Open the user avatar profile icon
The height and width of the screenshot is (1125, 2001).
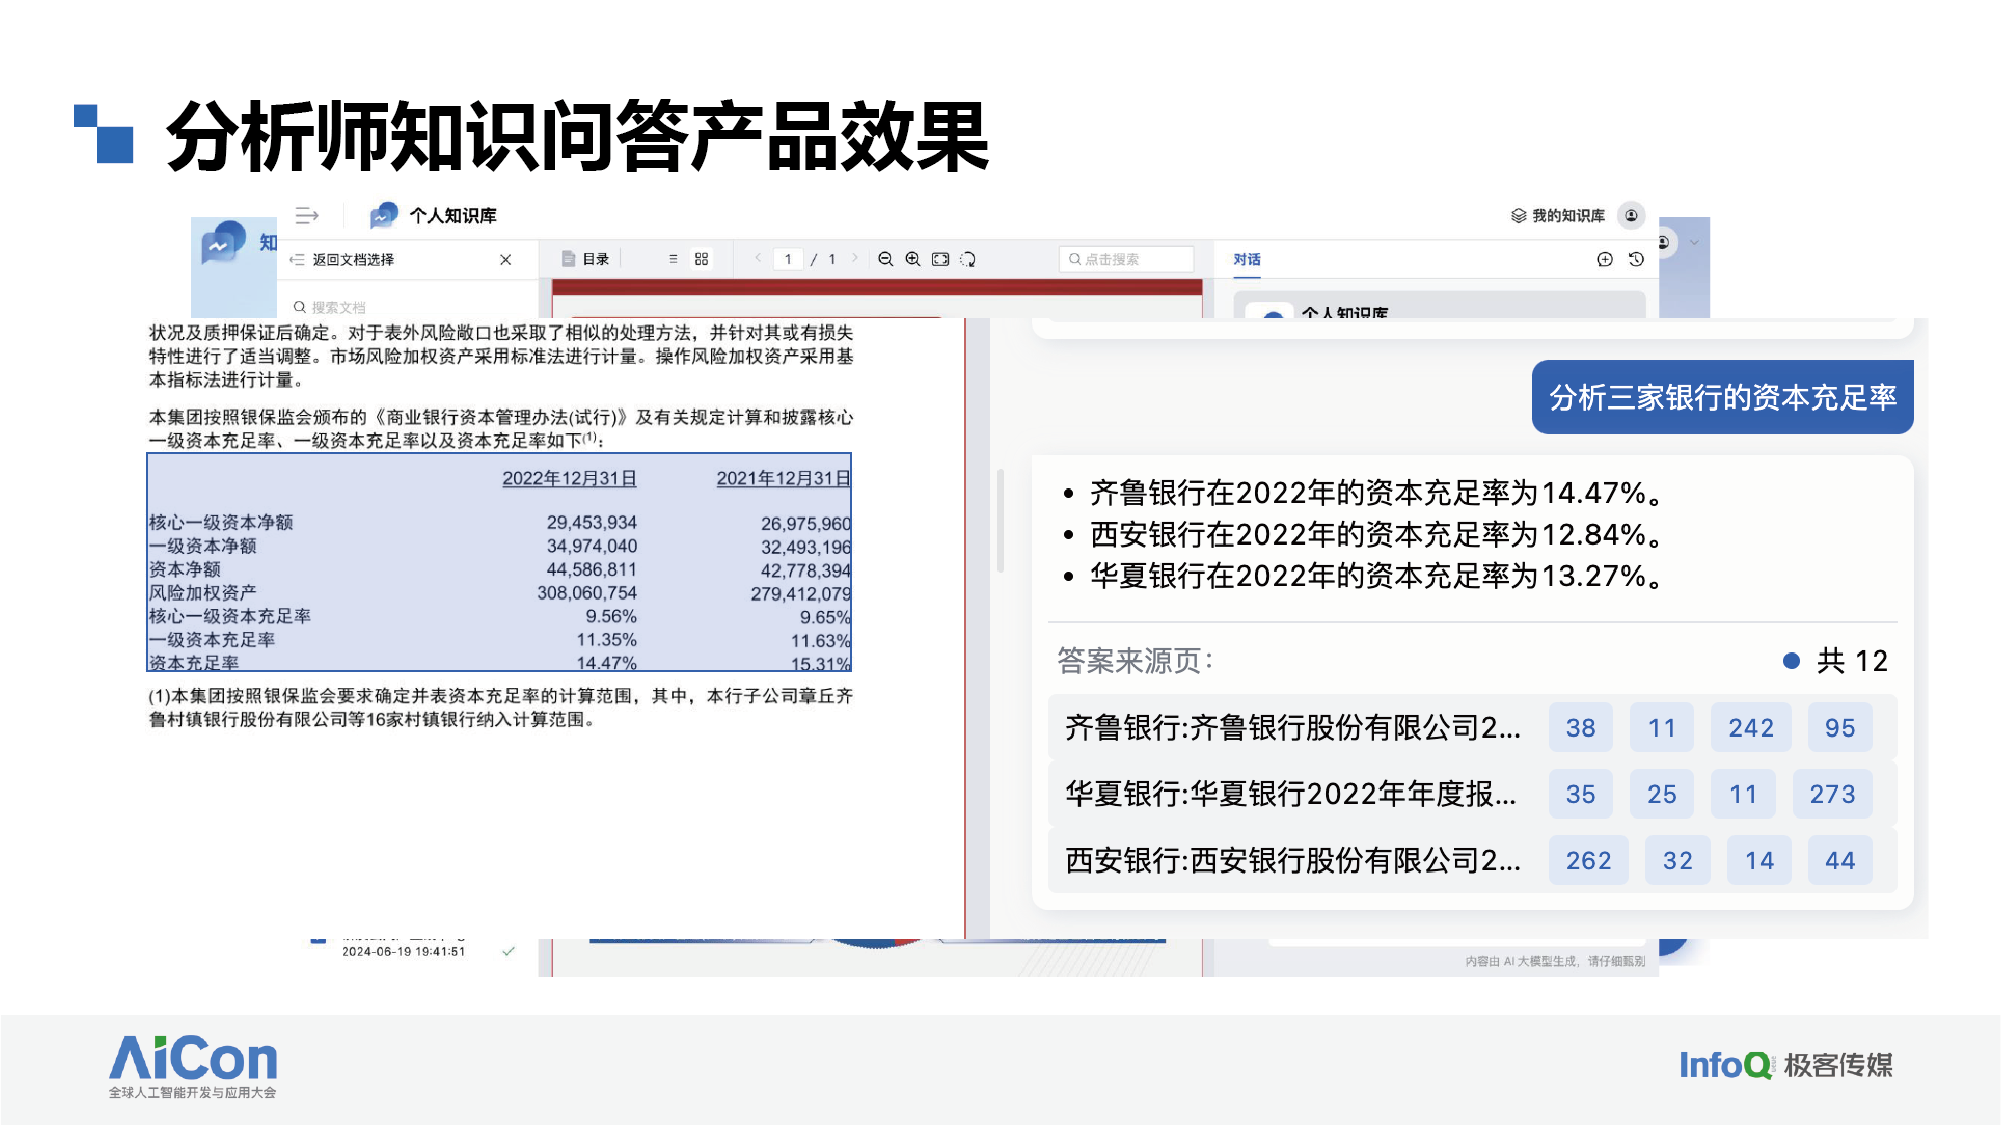[1631, 215]
